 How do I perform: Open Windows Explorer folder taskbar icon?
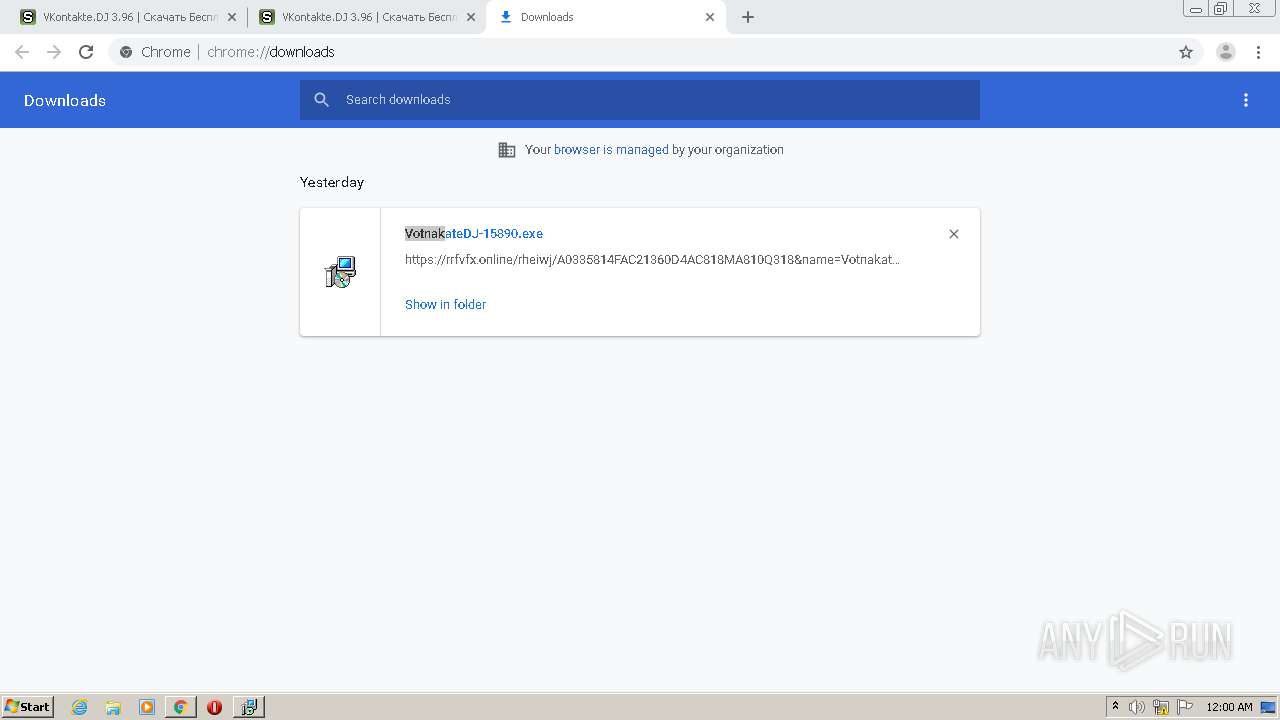pyautogui.click(x=113, y=707)
